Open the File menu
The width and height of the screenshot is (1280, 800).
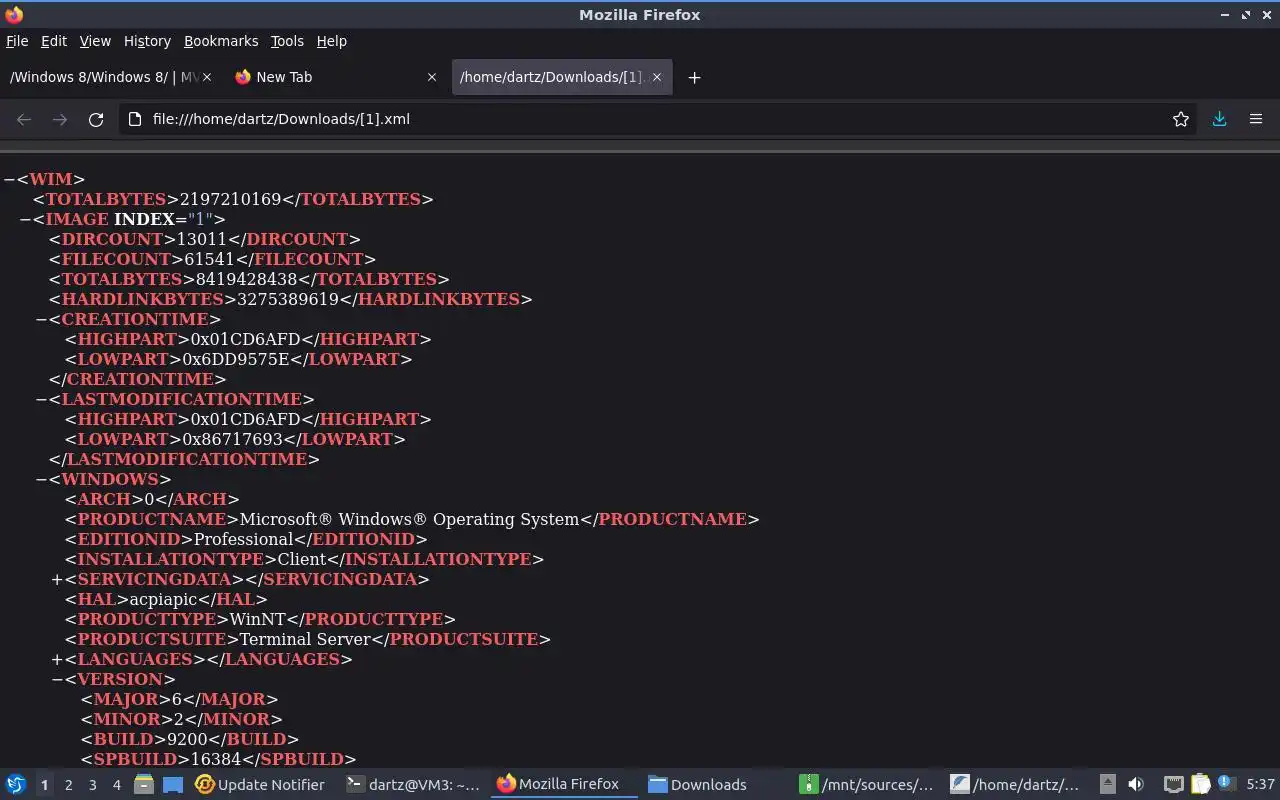pyautogui.click(x=17, y=41)
